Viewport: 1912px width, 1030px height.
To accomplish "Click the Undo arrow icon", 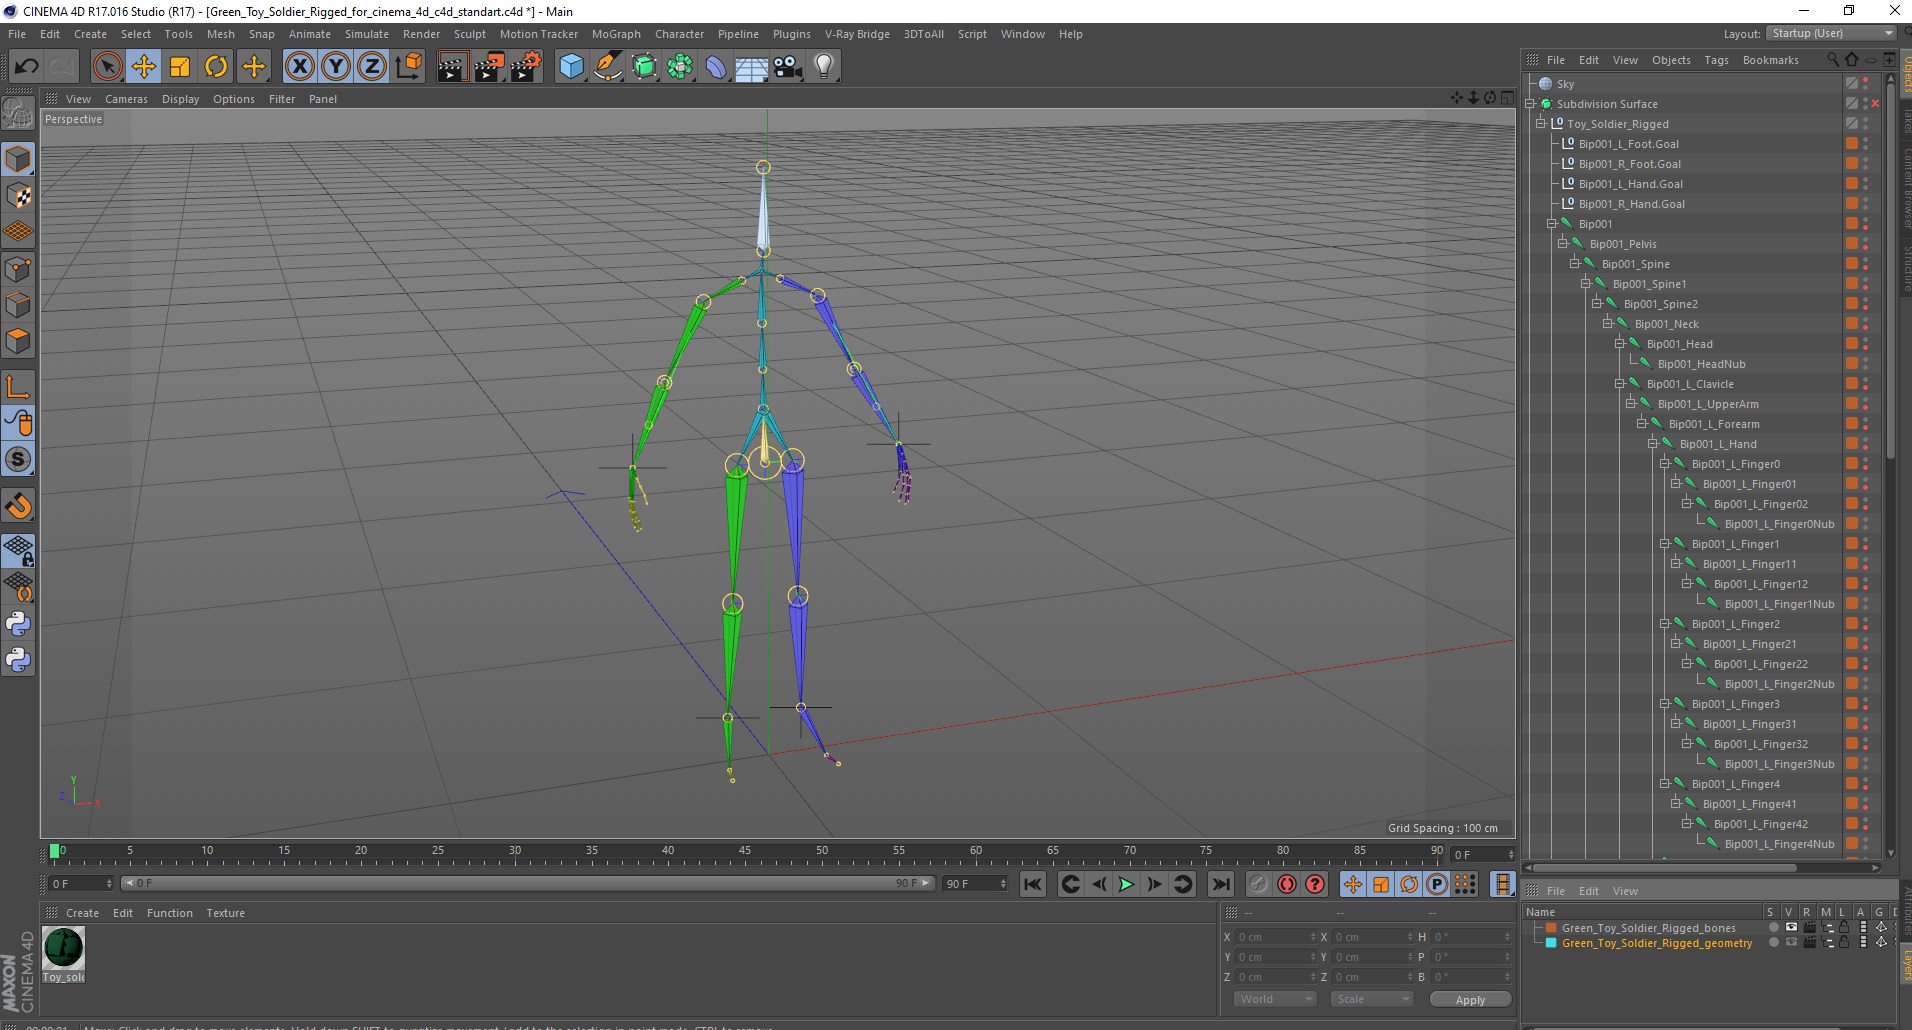I will tap(26, 67).
